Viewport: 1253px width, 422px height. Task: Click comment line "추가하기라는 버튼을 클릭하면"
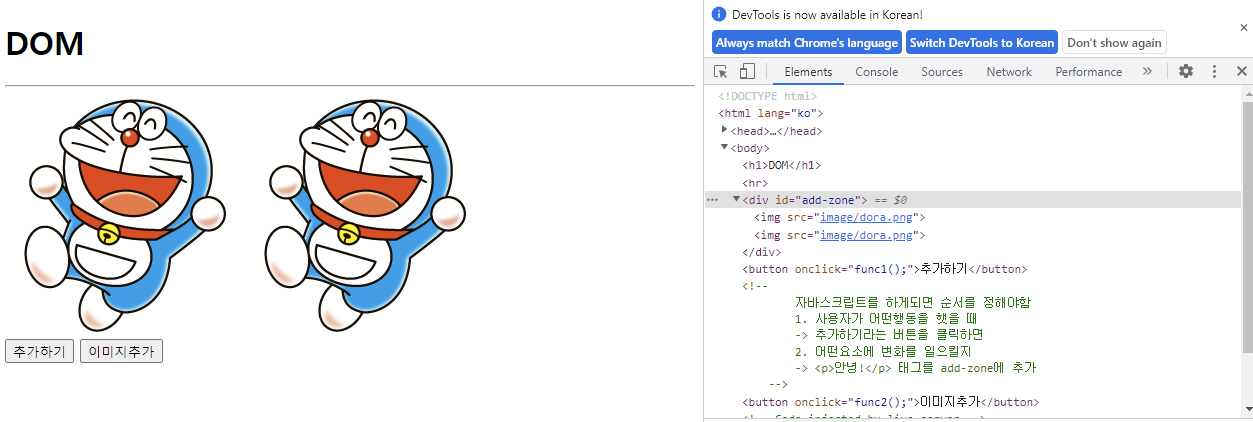pyautogui.click(x=898, y=335)
